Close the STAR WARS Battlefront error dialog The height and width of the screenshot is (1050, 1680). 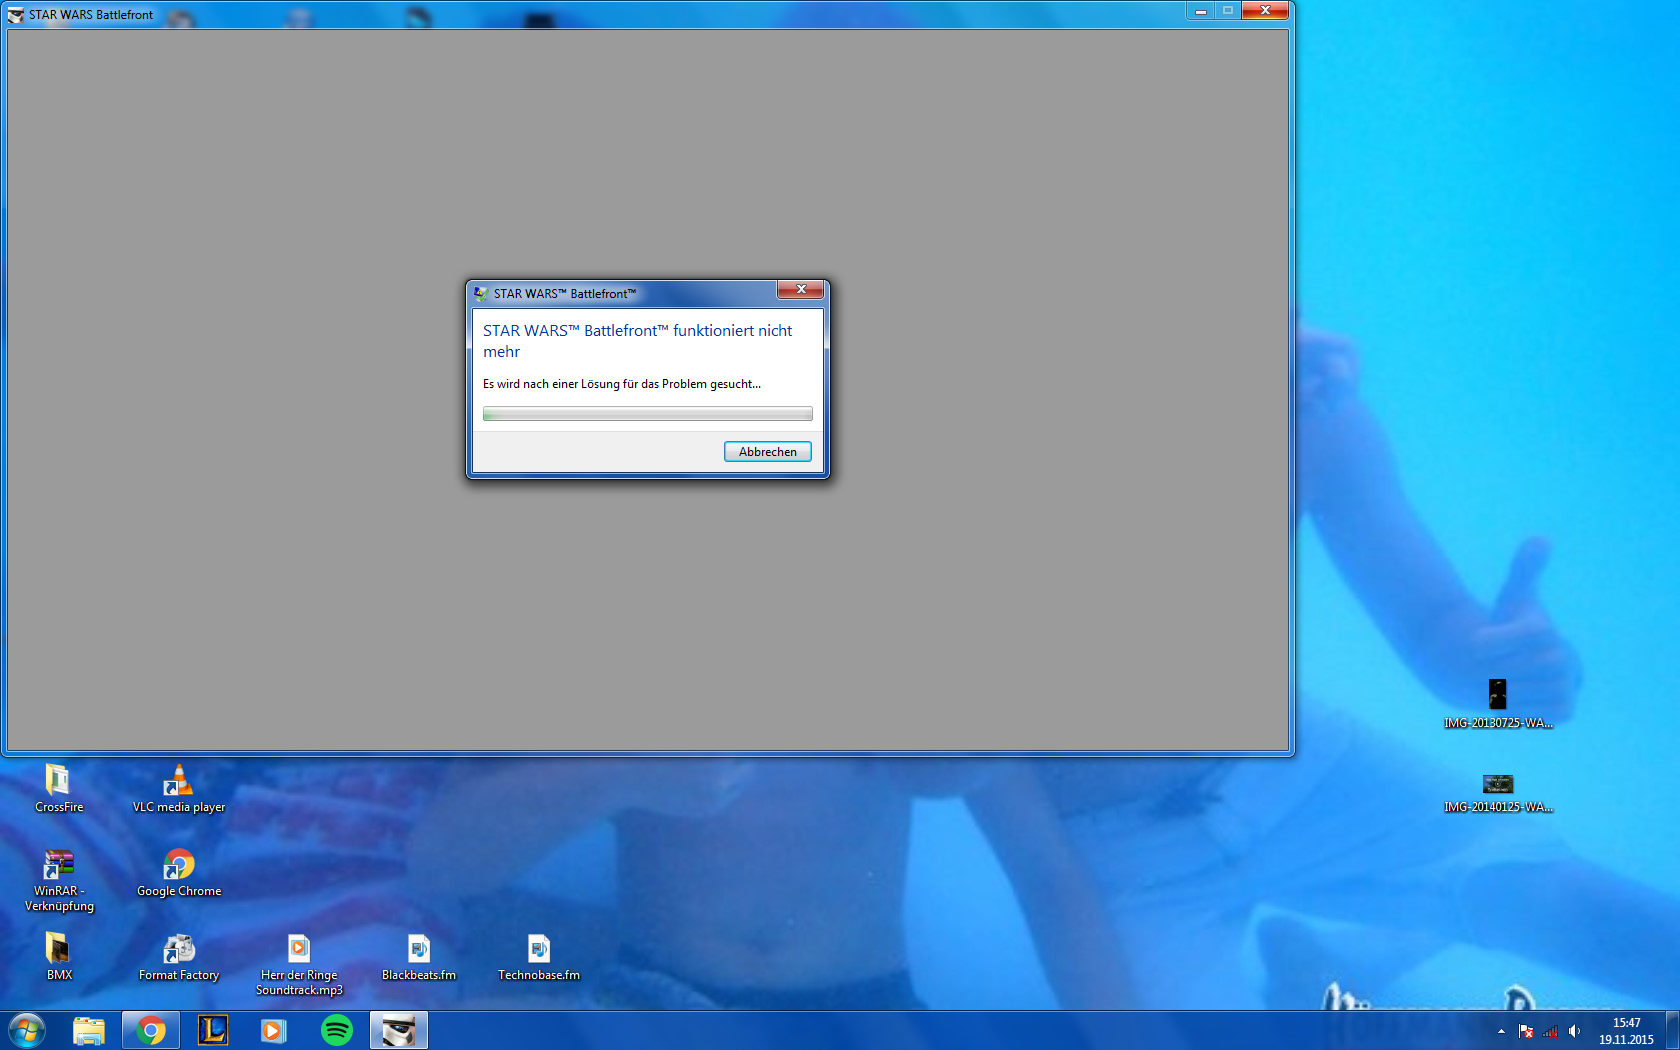(800, 289)
